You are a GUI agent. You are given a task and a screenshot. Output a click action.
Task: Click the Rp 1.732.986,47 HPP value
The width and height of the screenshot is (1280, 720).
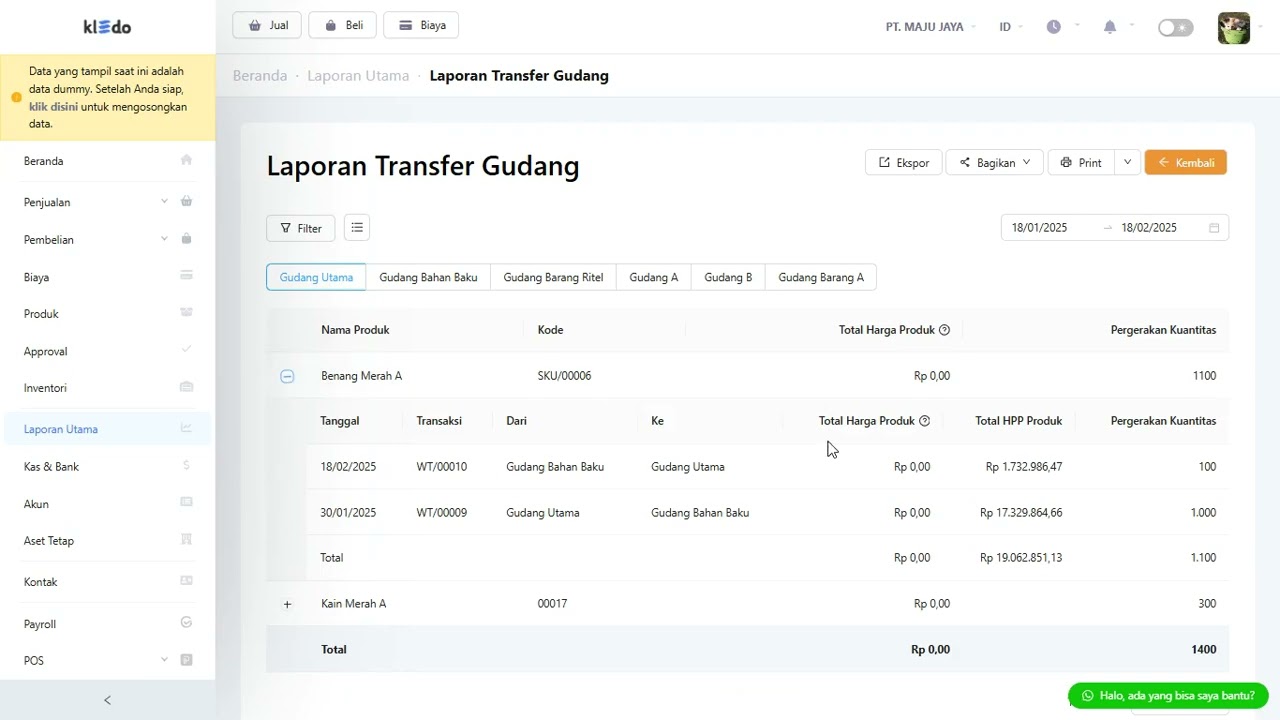(1024, 467)
